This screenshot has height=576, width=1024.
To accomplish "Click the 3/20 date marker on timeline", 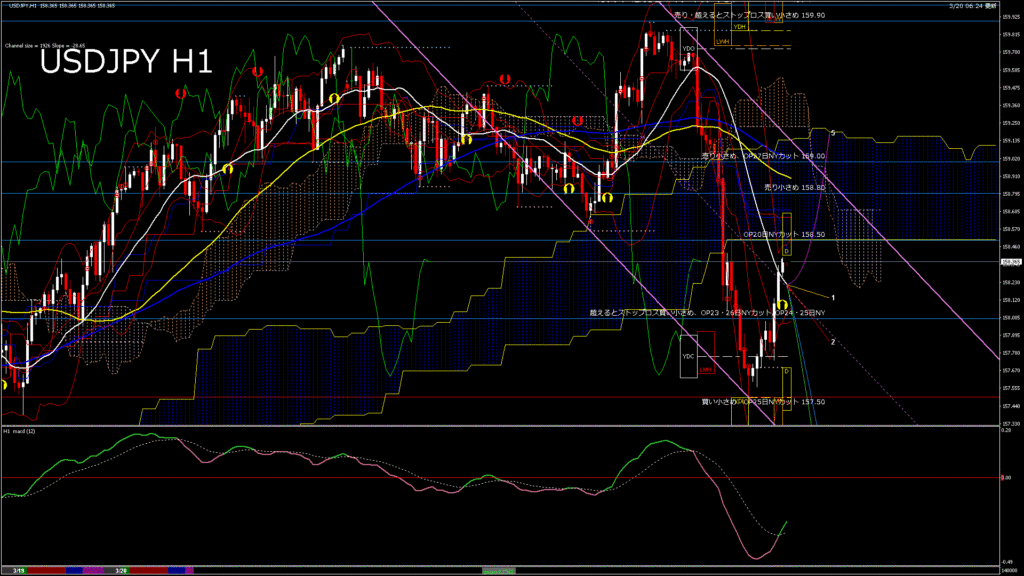I will 120,571.
